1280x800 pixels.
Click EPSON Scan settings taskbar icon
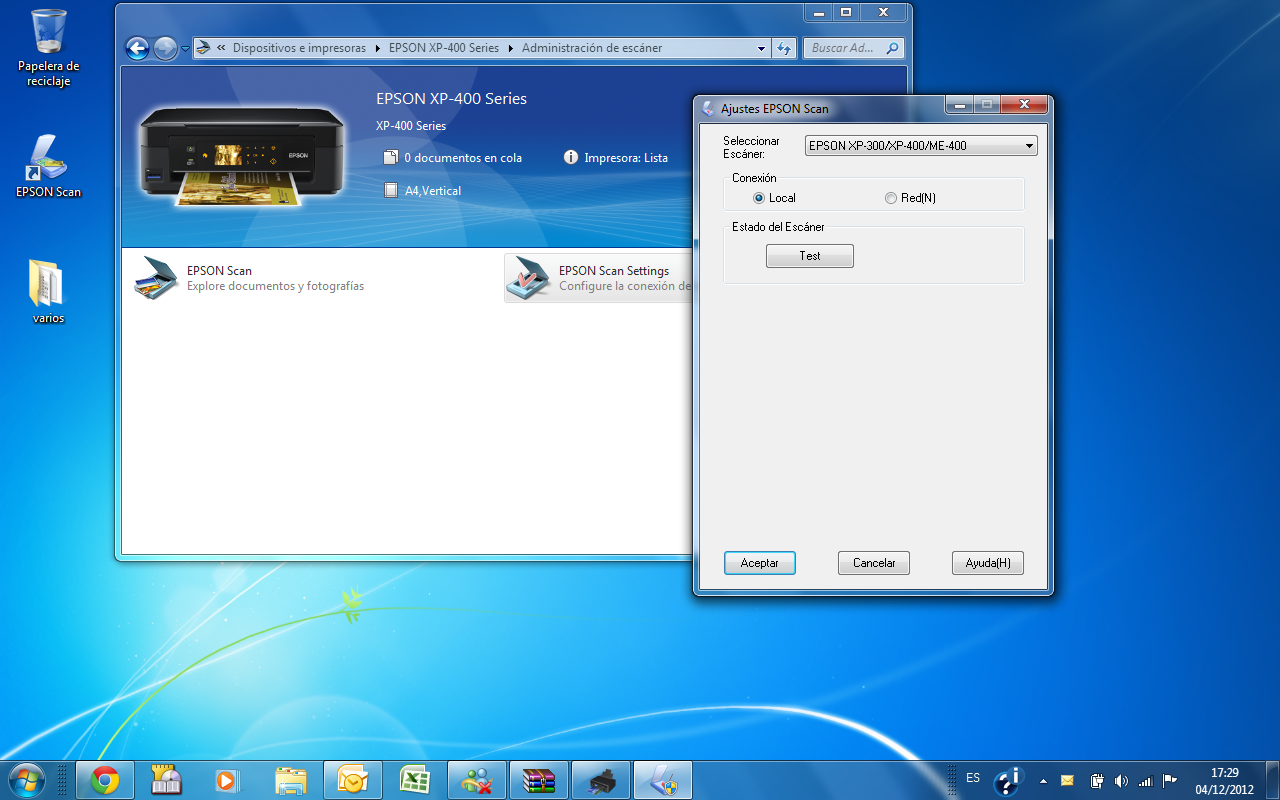pos(663,780)
